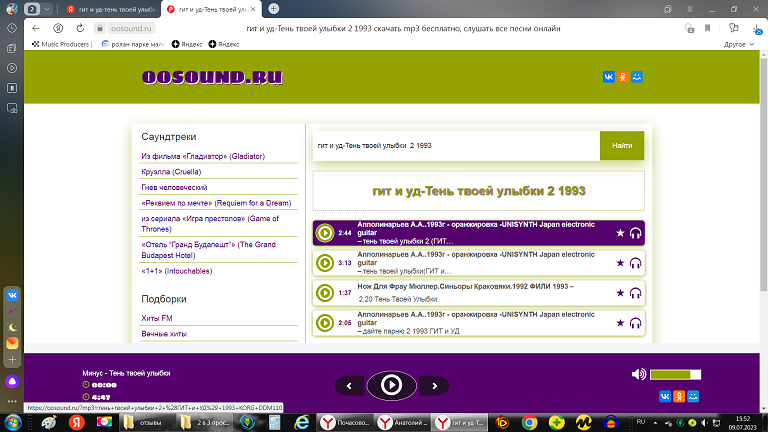Viewport: 768px width, 432px height.
Task: Open VK in browser sidebar
Action: (12, 295)
